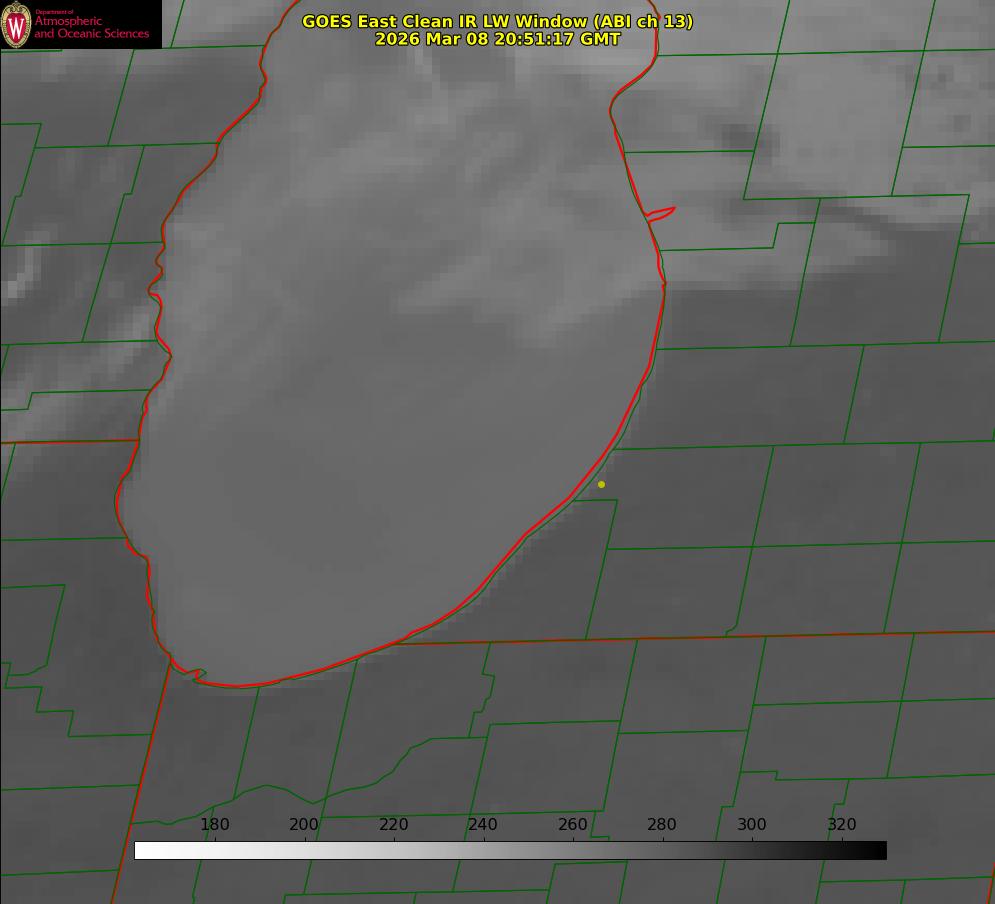Click the 2026 Mar 08 timestamp text
The width and height of the screenshot is (995, 904).
497,39
